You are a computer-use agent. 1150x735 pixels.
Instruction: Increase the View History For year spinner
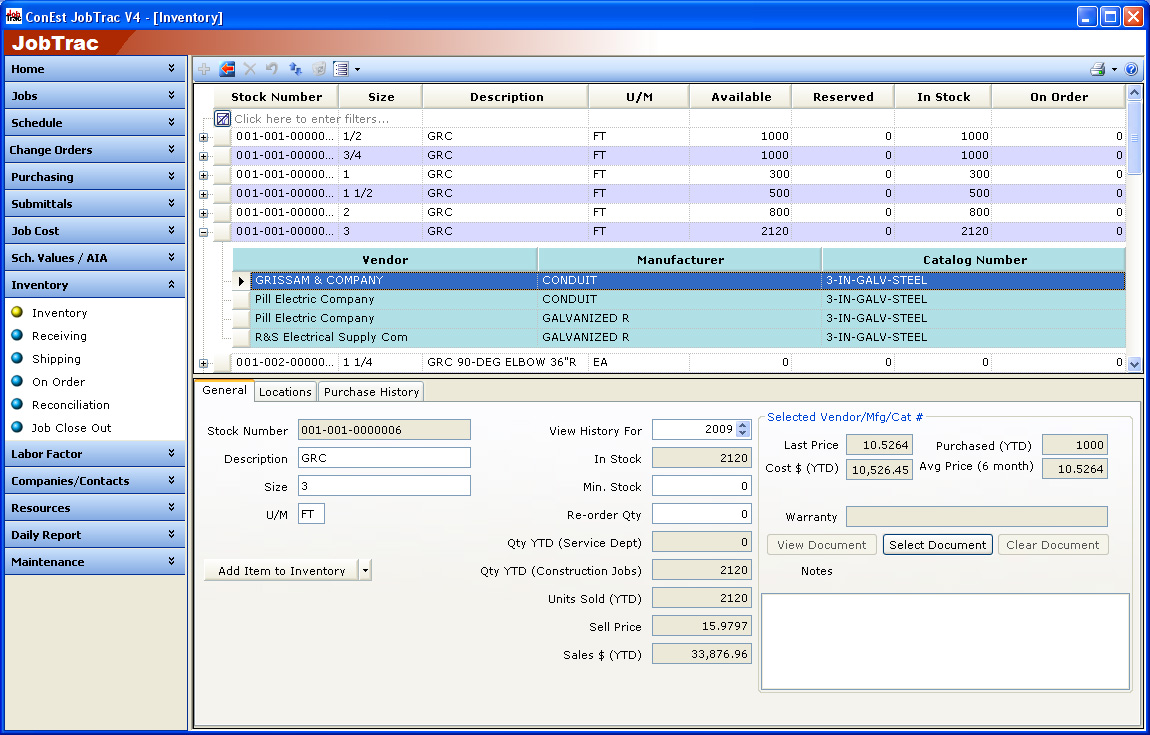(743, 425)
